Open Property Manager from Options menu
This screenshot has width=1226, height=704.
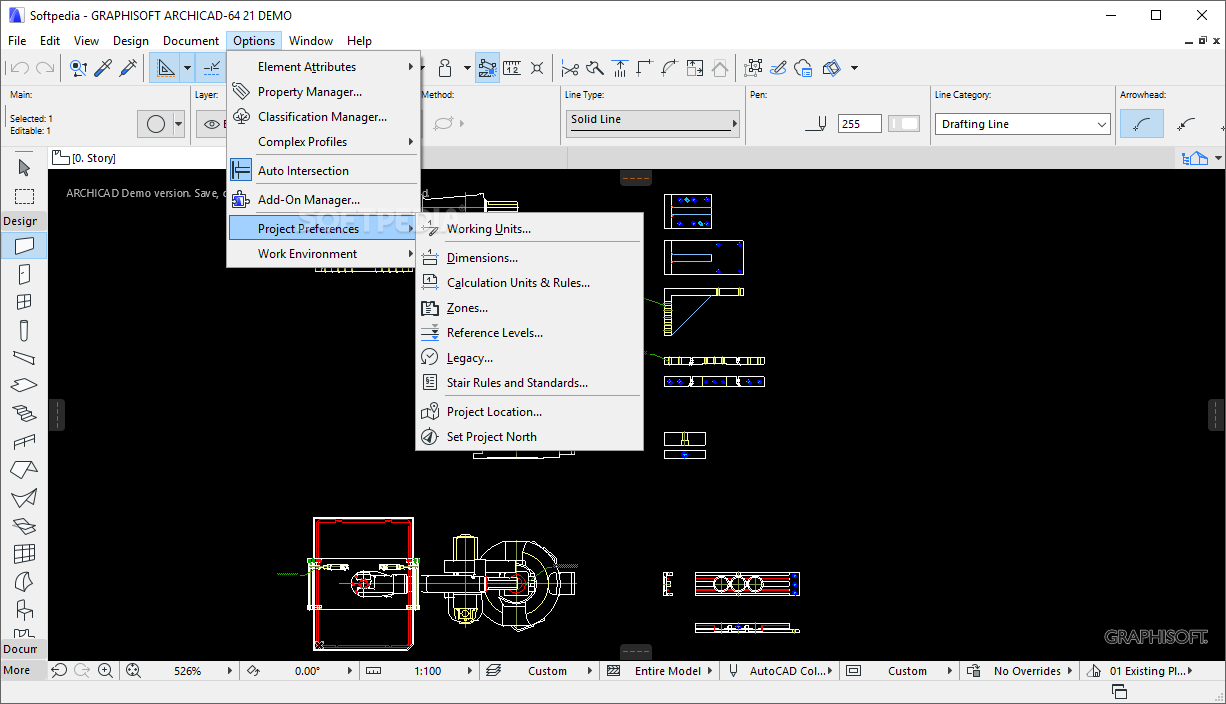pyautogui.click(x=323, y=92)
